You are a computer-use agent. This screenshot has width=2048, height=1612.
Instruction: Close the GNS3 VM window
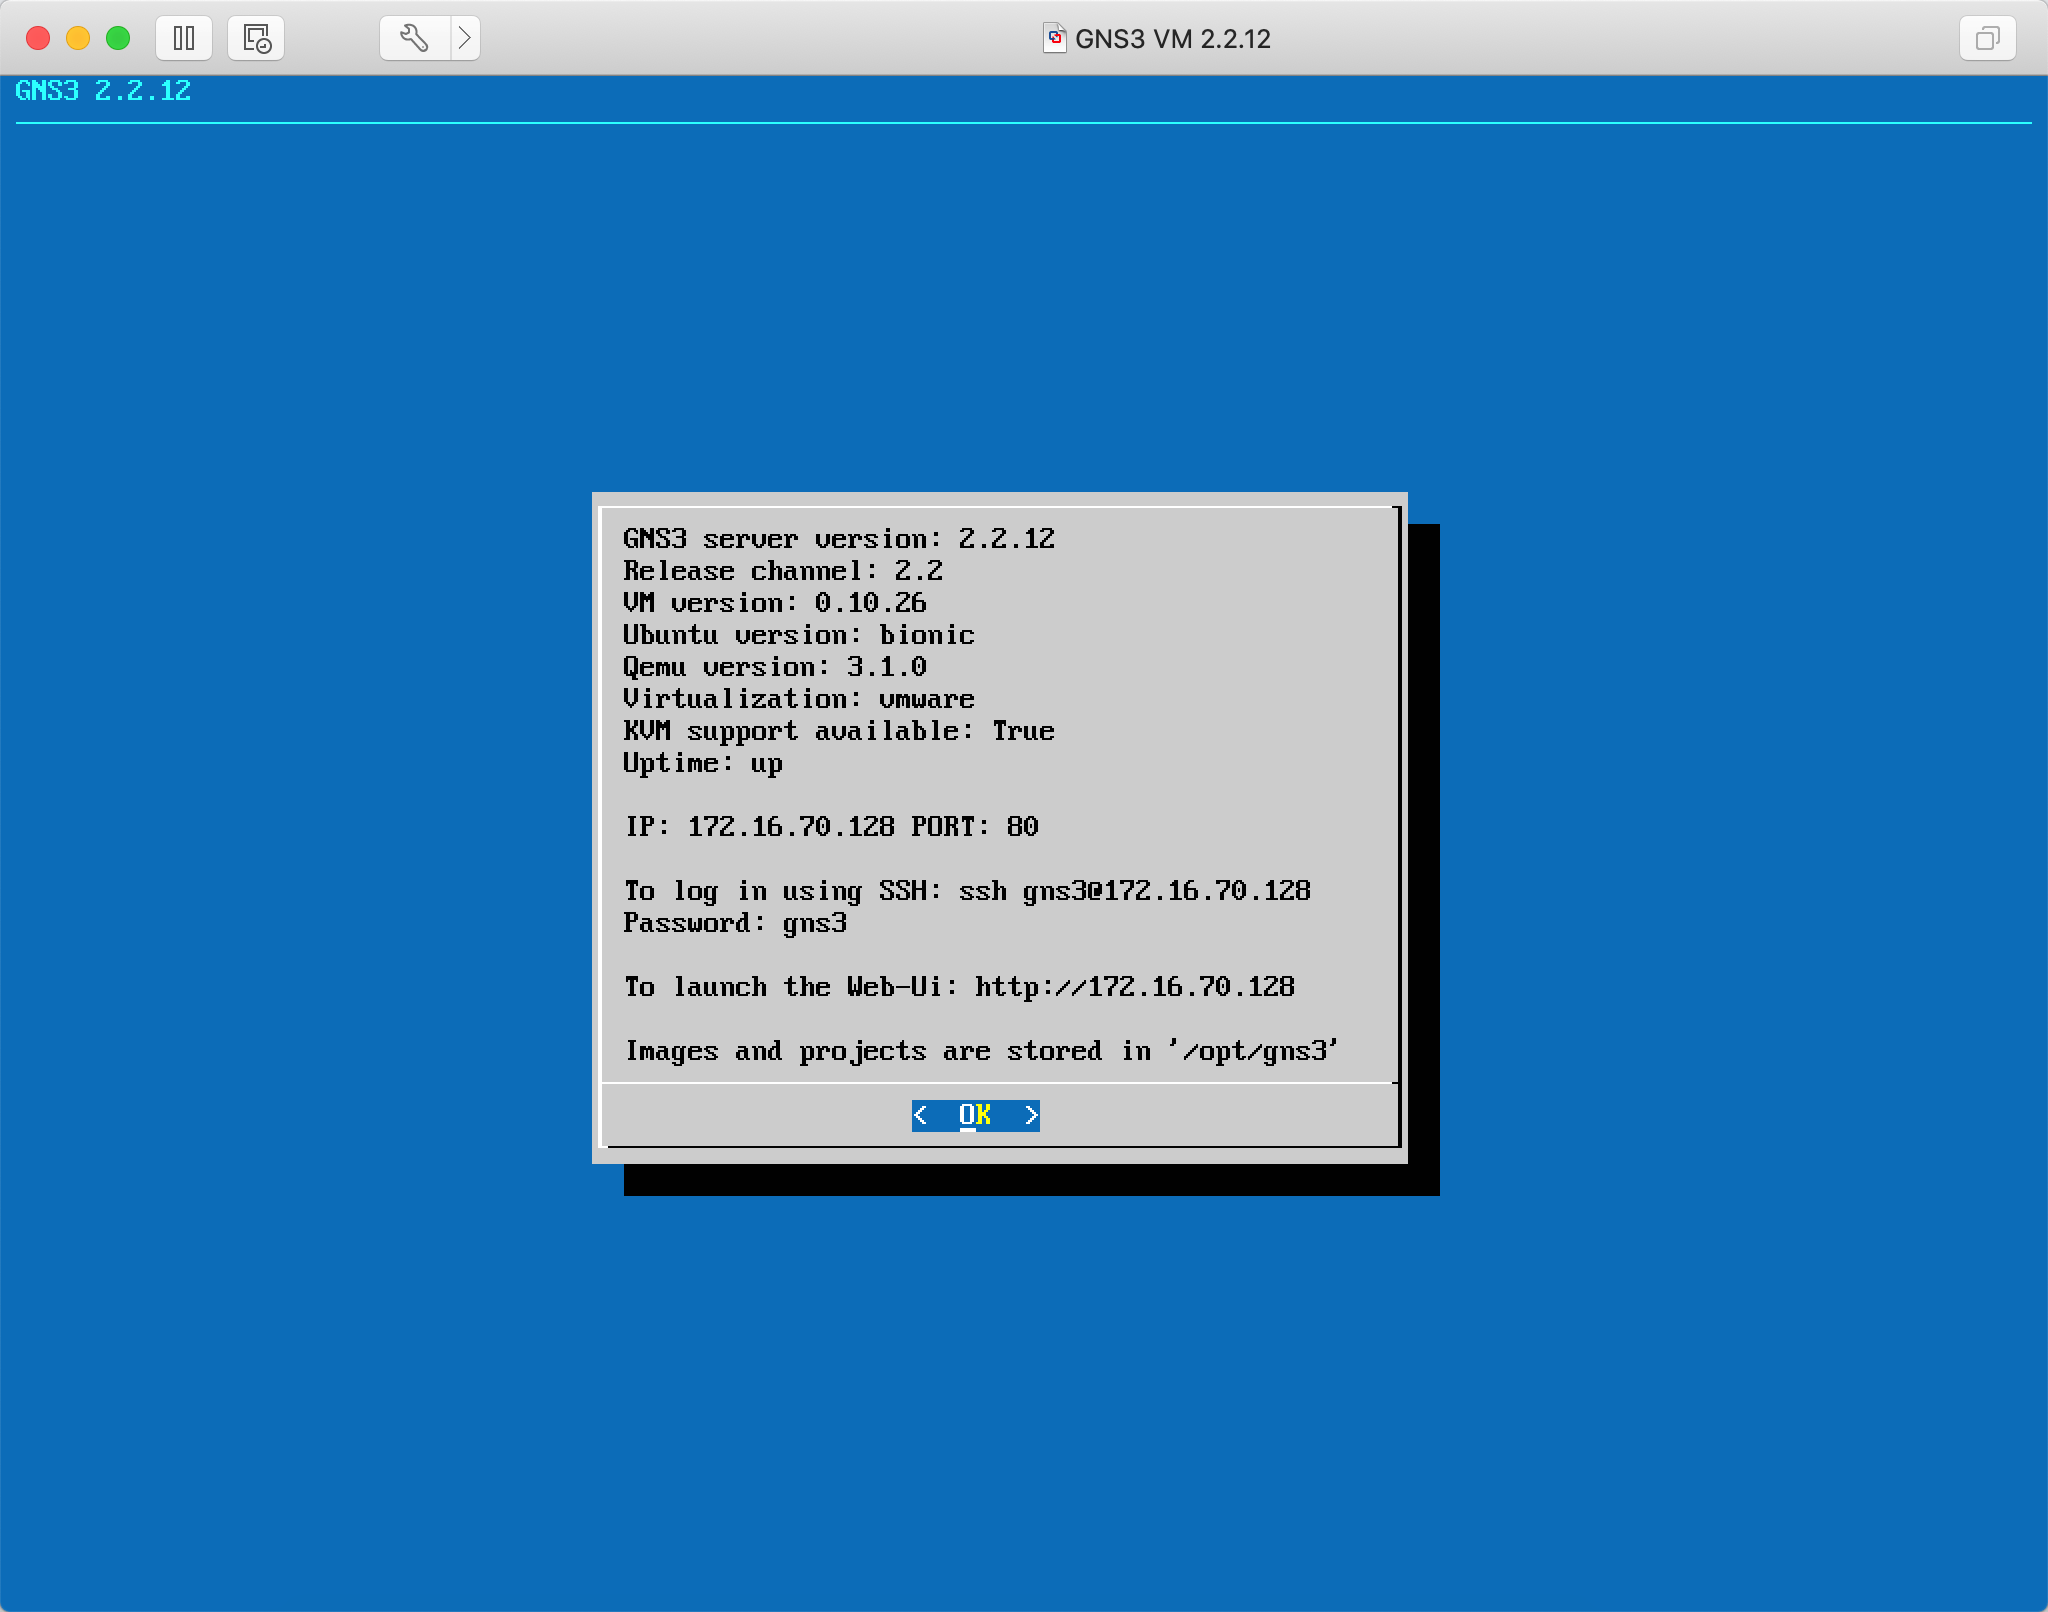click(38, 38)
